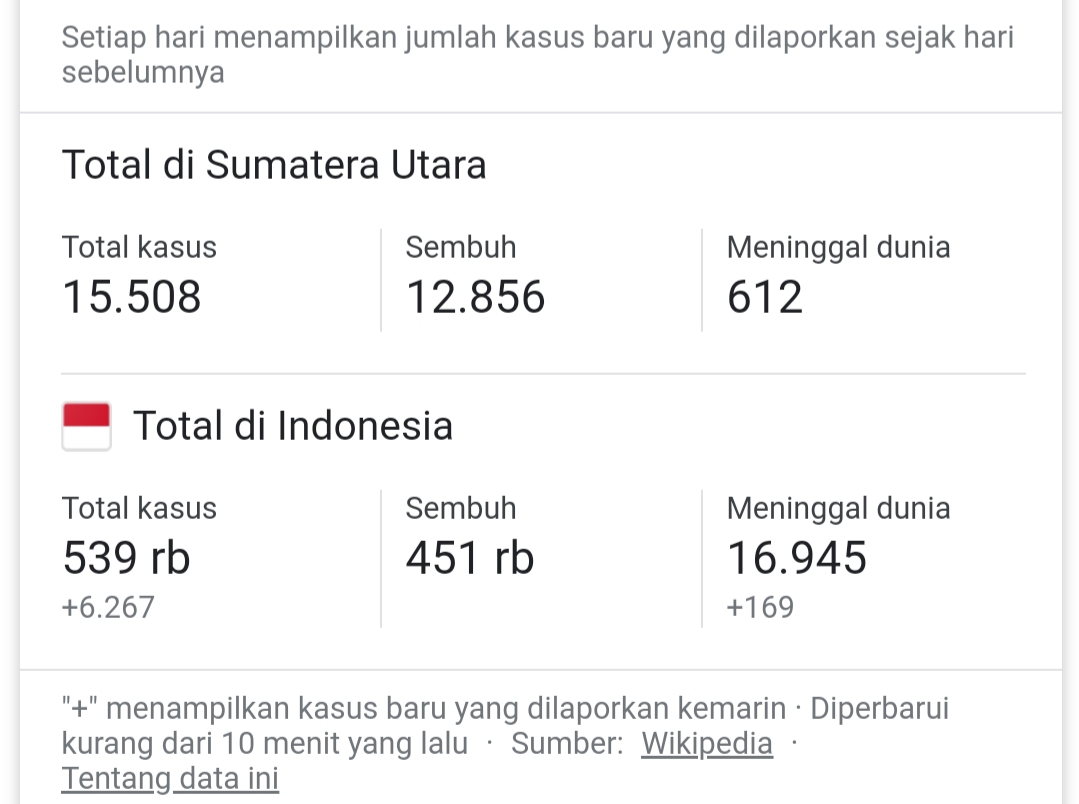The height and width of the screenshot is (804, 1079).
Task: Click Indonesia total cases value 539 rb
Action: [x=126, y=557]
